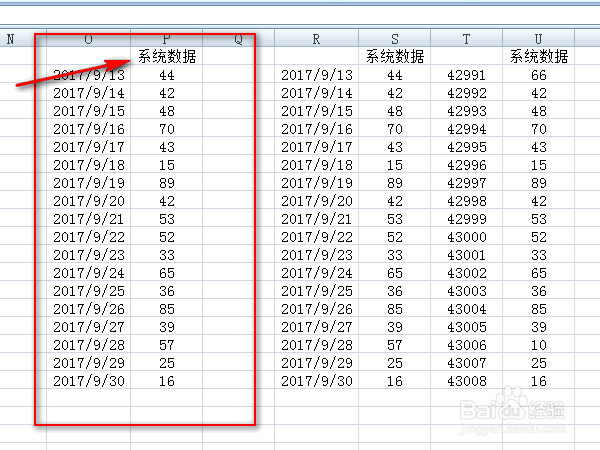Click value 66 in column U

(x=538, y=75)
